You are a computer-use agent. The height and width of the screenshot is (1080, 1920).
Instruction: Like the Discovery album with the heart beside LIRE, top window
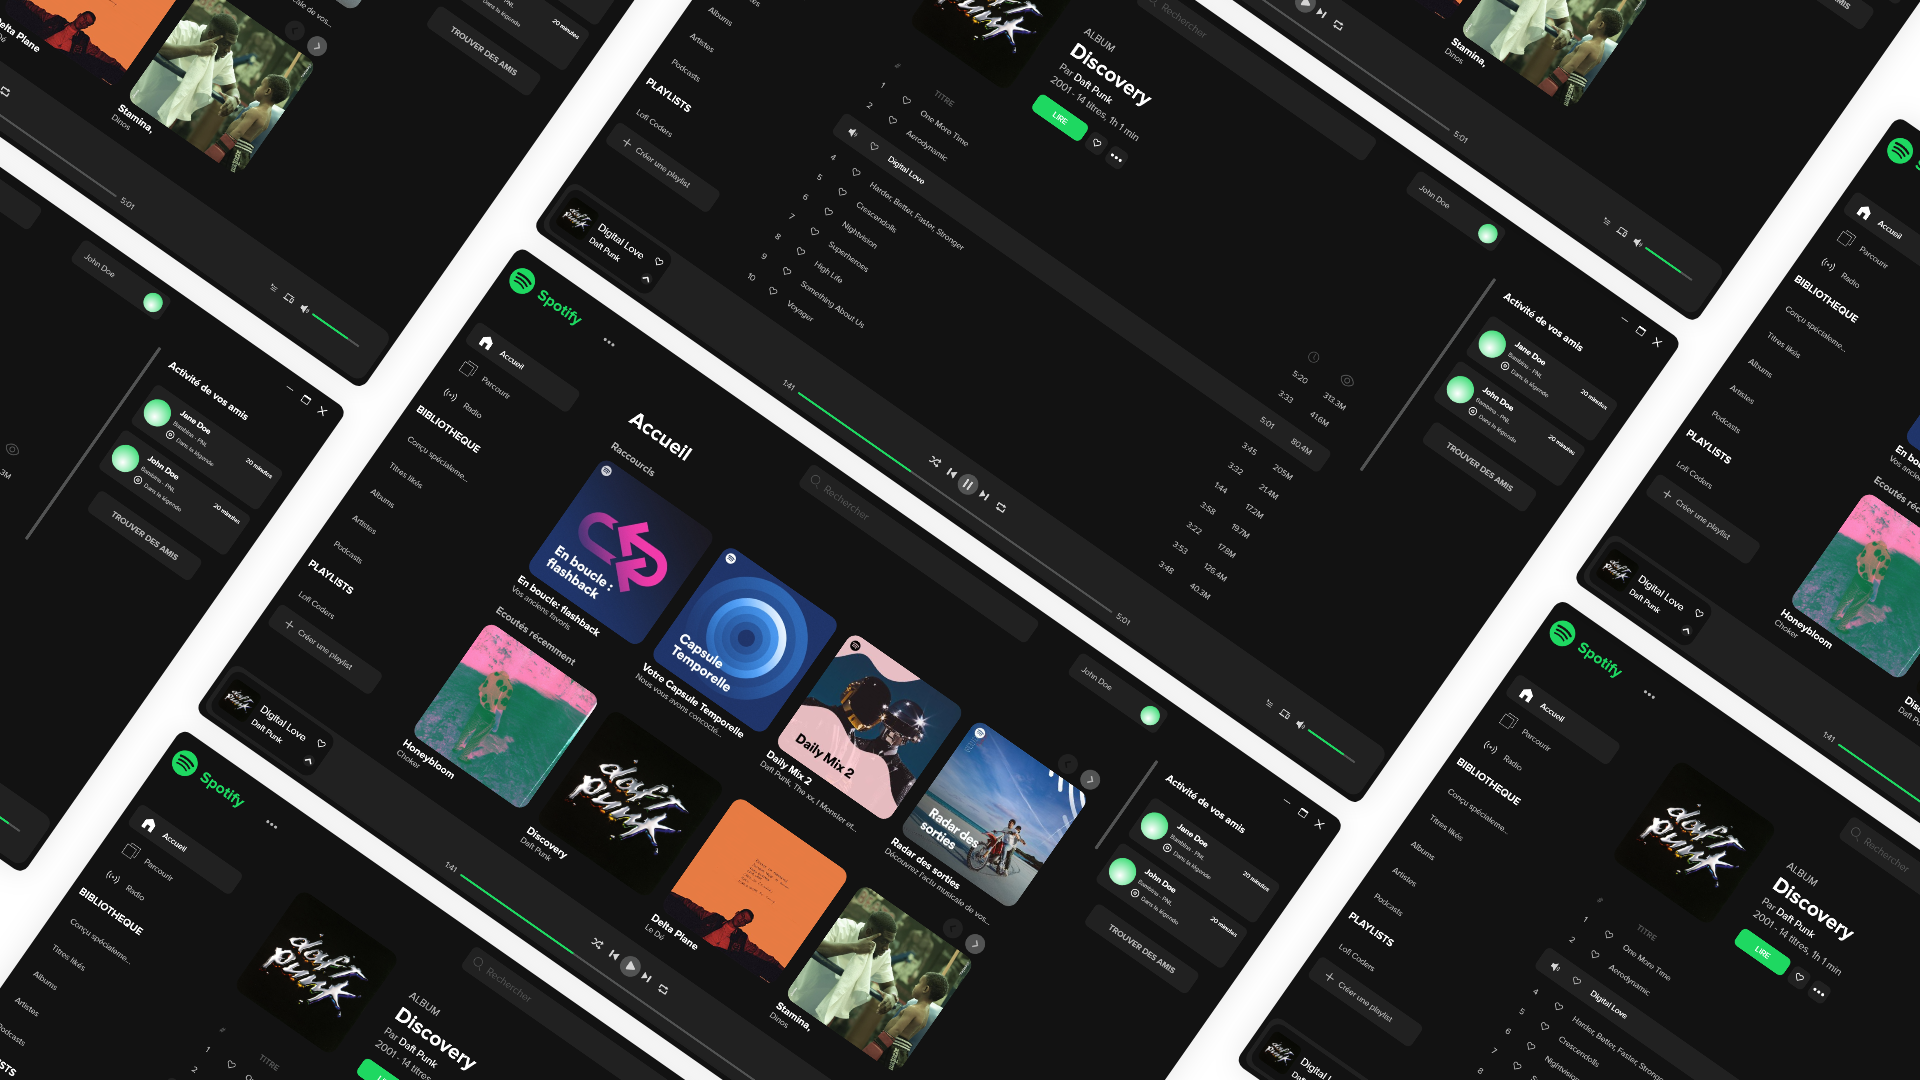1097,143
